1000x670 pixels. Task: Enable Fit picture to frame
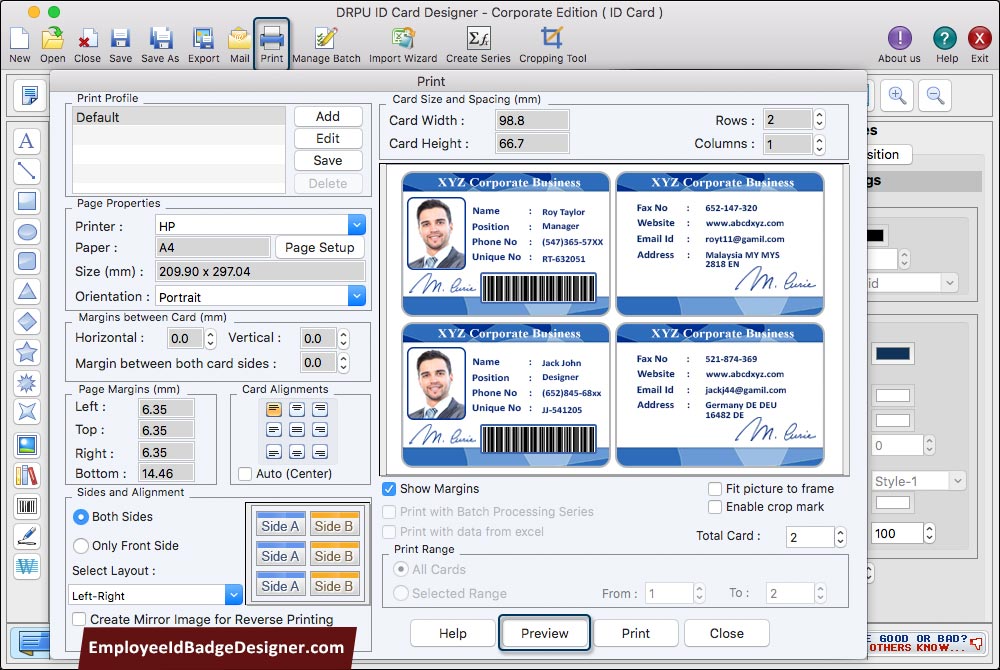click(x=715, y=489)
